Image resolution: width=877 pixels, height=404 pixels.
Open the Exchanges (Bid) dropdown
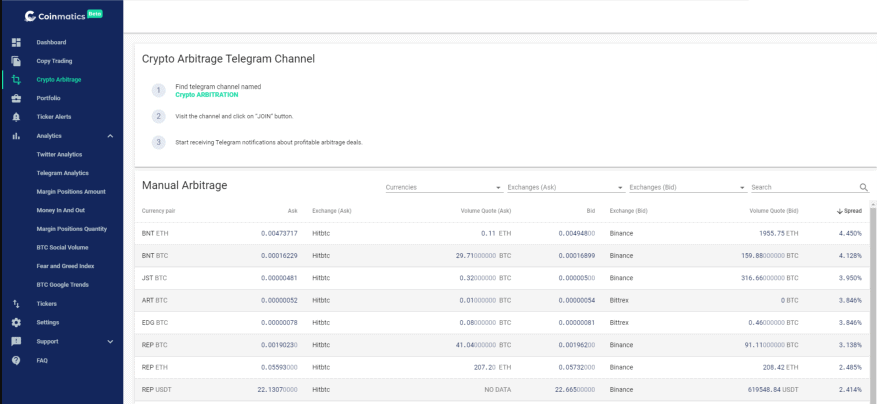(x=687, y=187)
